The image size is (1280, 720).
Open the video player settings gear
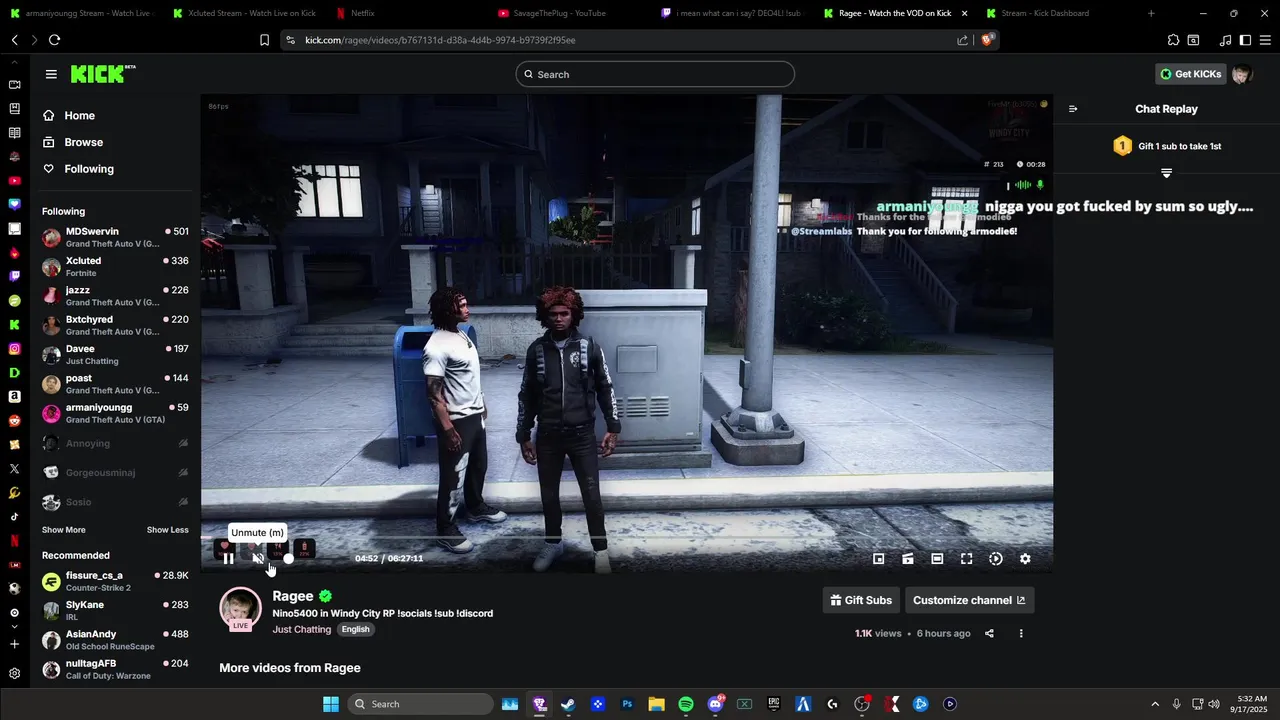click(1025, 559)
